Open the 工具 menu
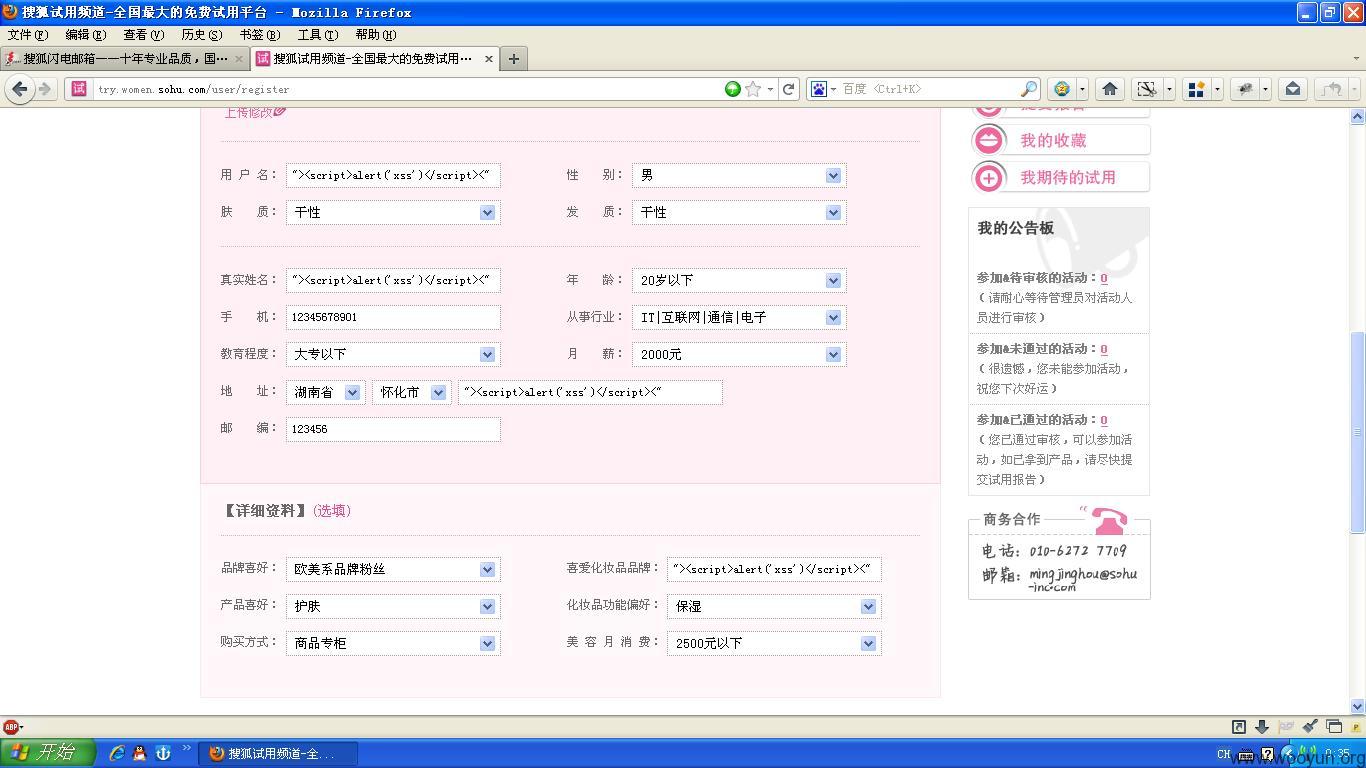Image resolution: width=1366 pixels, height=768 pixels. coord(317,35)
